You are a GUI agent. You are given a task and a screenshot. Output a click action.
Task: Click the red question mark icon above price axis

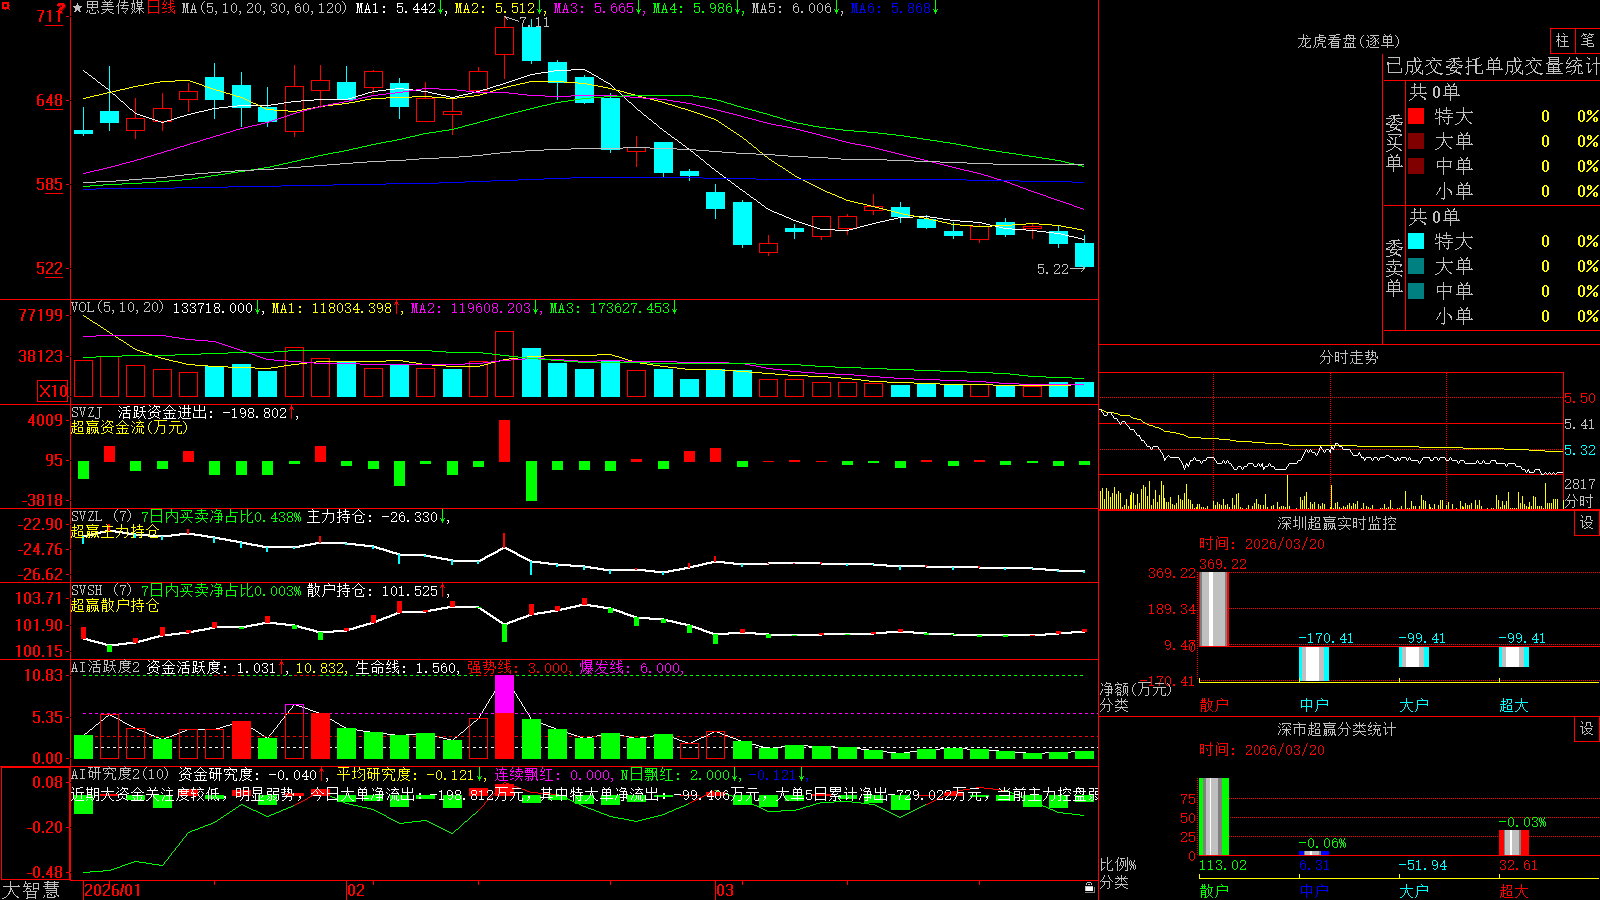(61, 9)
